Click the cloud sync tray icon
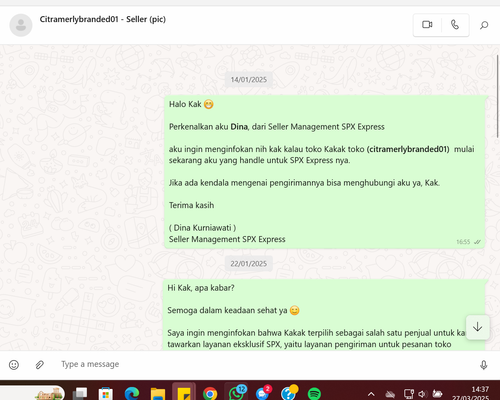 point(390,394)
